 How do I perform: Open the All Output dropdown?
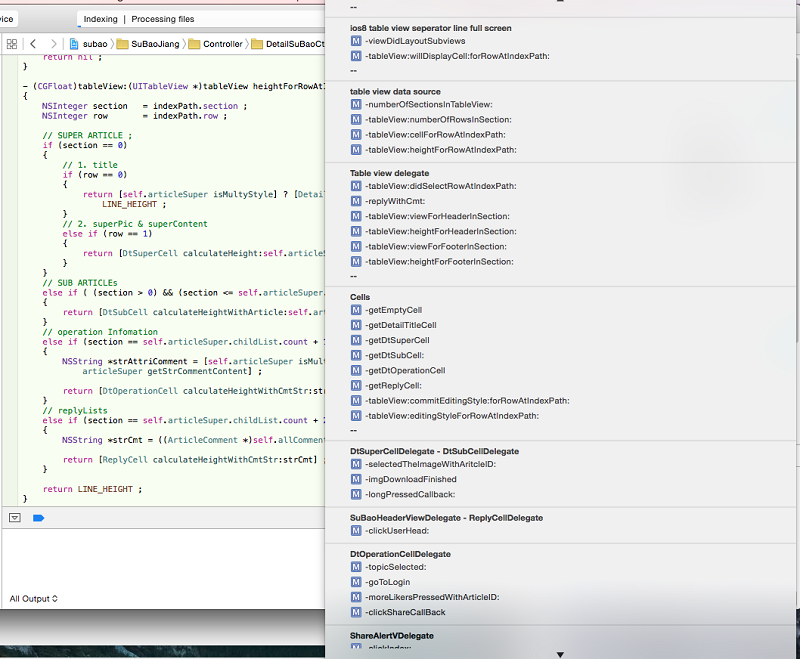pos(34,599)
